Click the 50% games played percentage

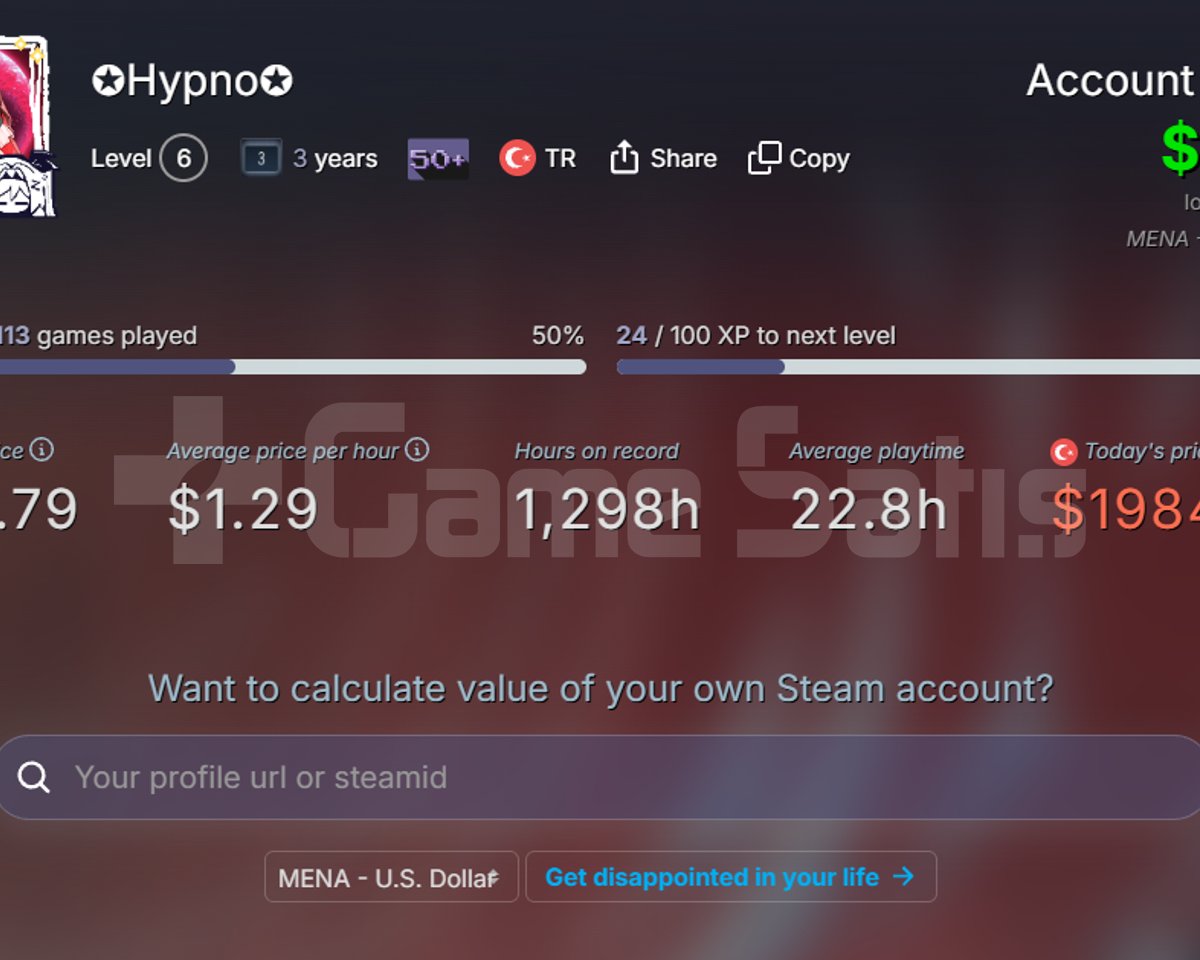(x=558, y=335)
